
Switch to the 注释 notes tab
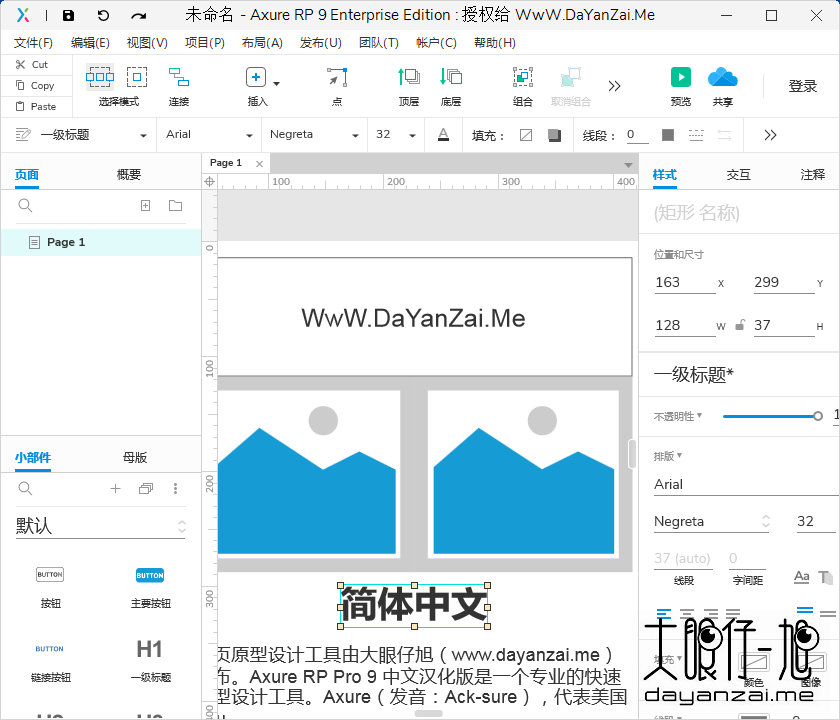[x=812, y=174]
